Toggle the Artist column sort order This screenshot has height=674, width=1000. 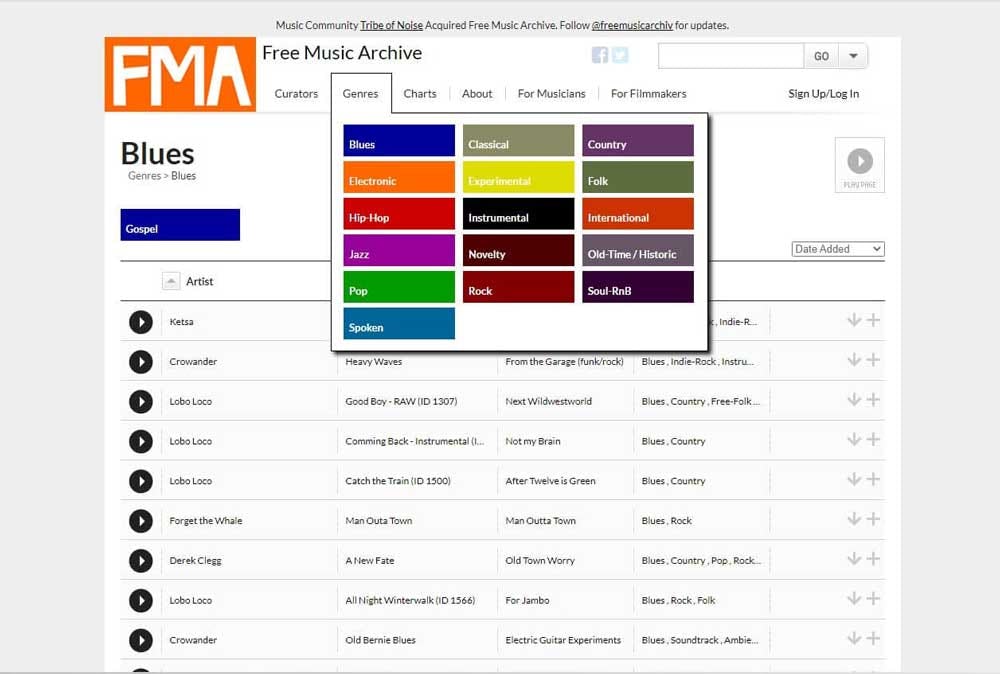171,281
